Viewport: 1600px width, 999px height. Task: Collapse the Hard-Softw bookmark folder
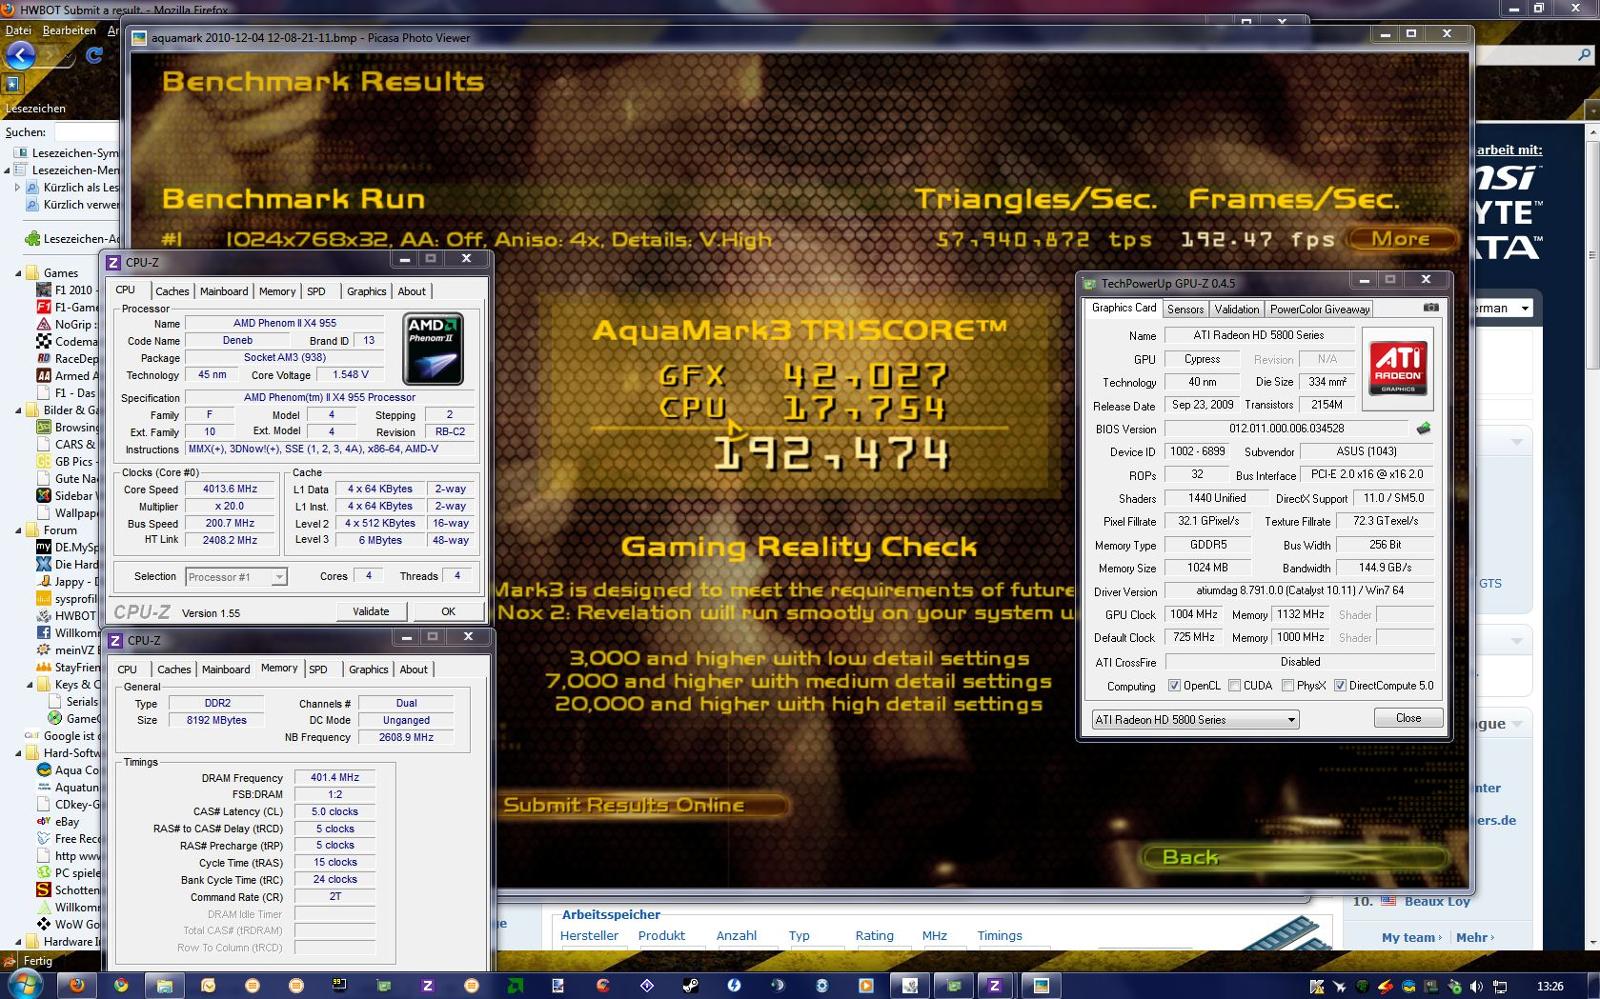(x=18, y=753)
